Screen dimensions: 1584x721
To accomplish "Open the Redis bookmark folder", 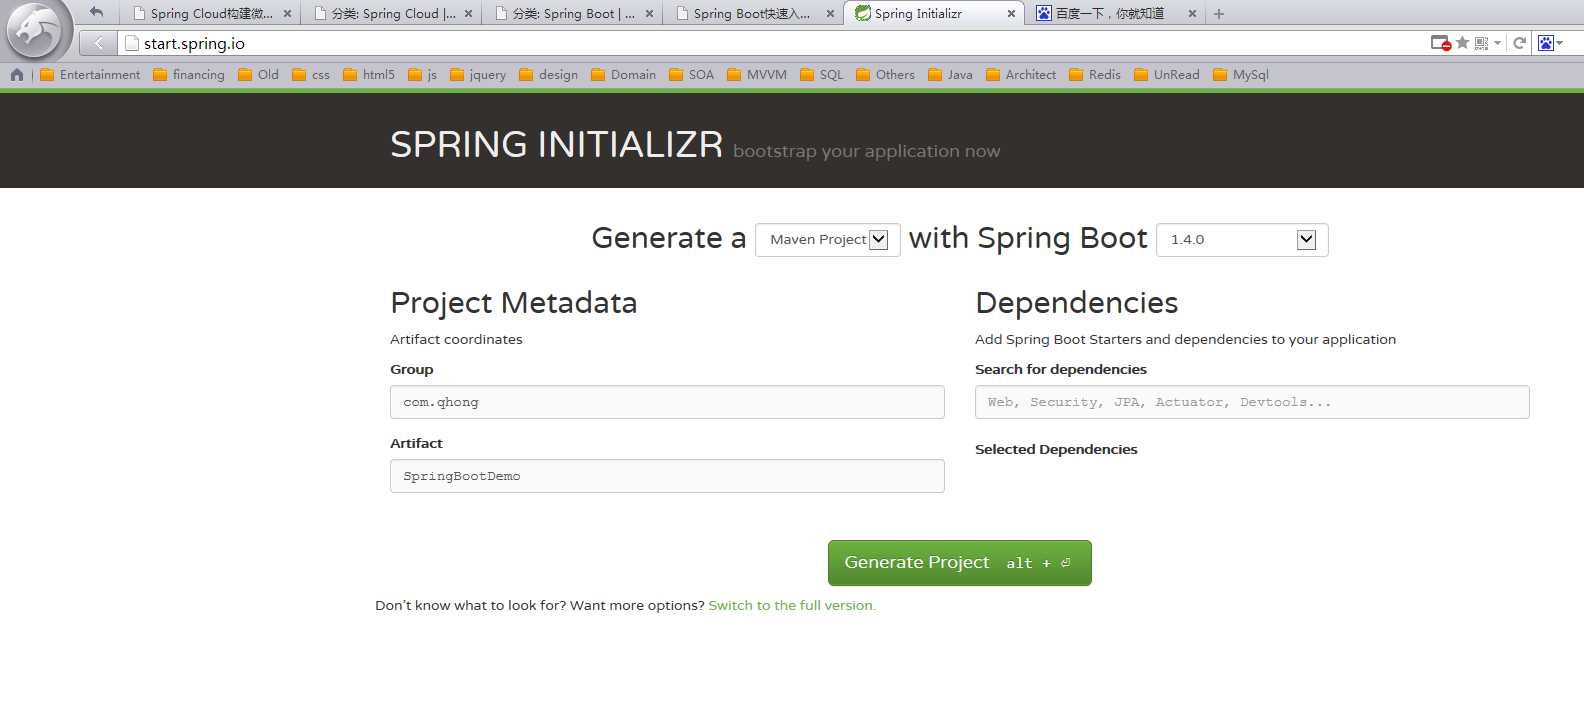I will pyautogui.click(x=1095, y=74).
